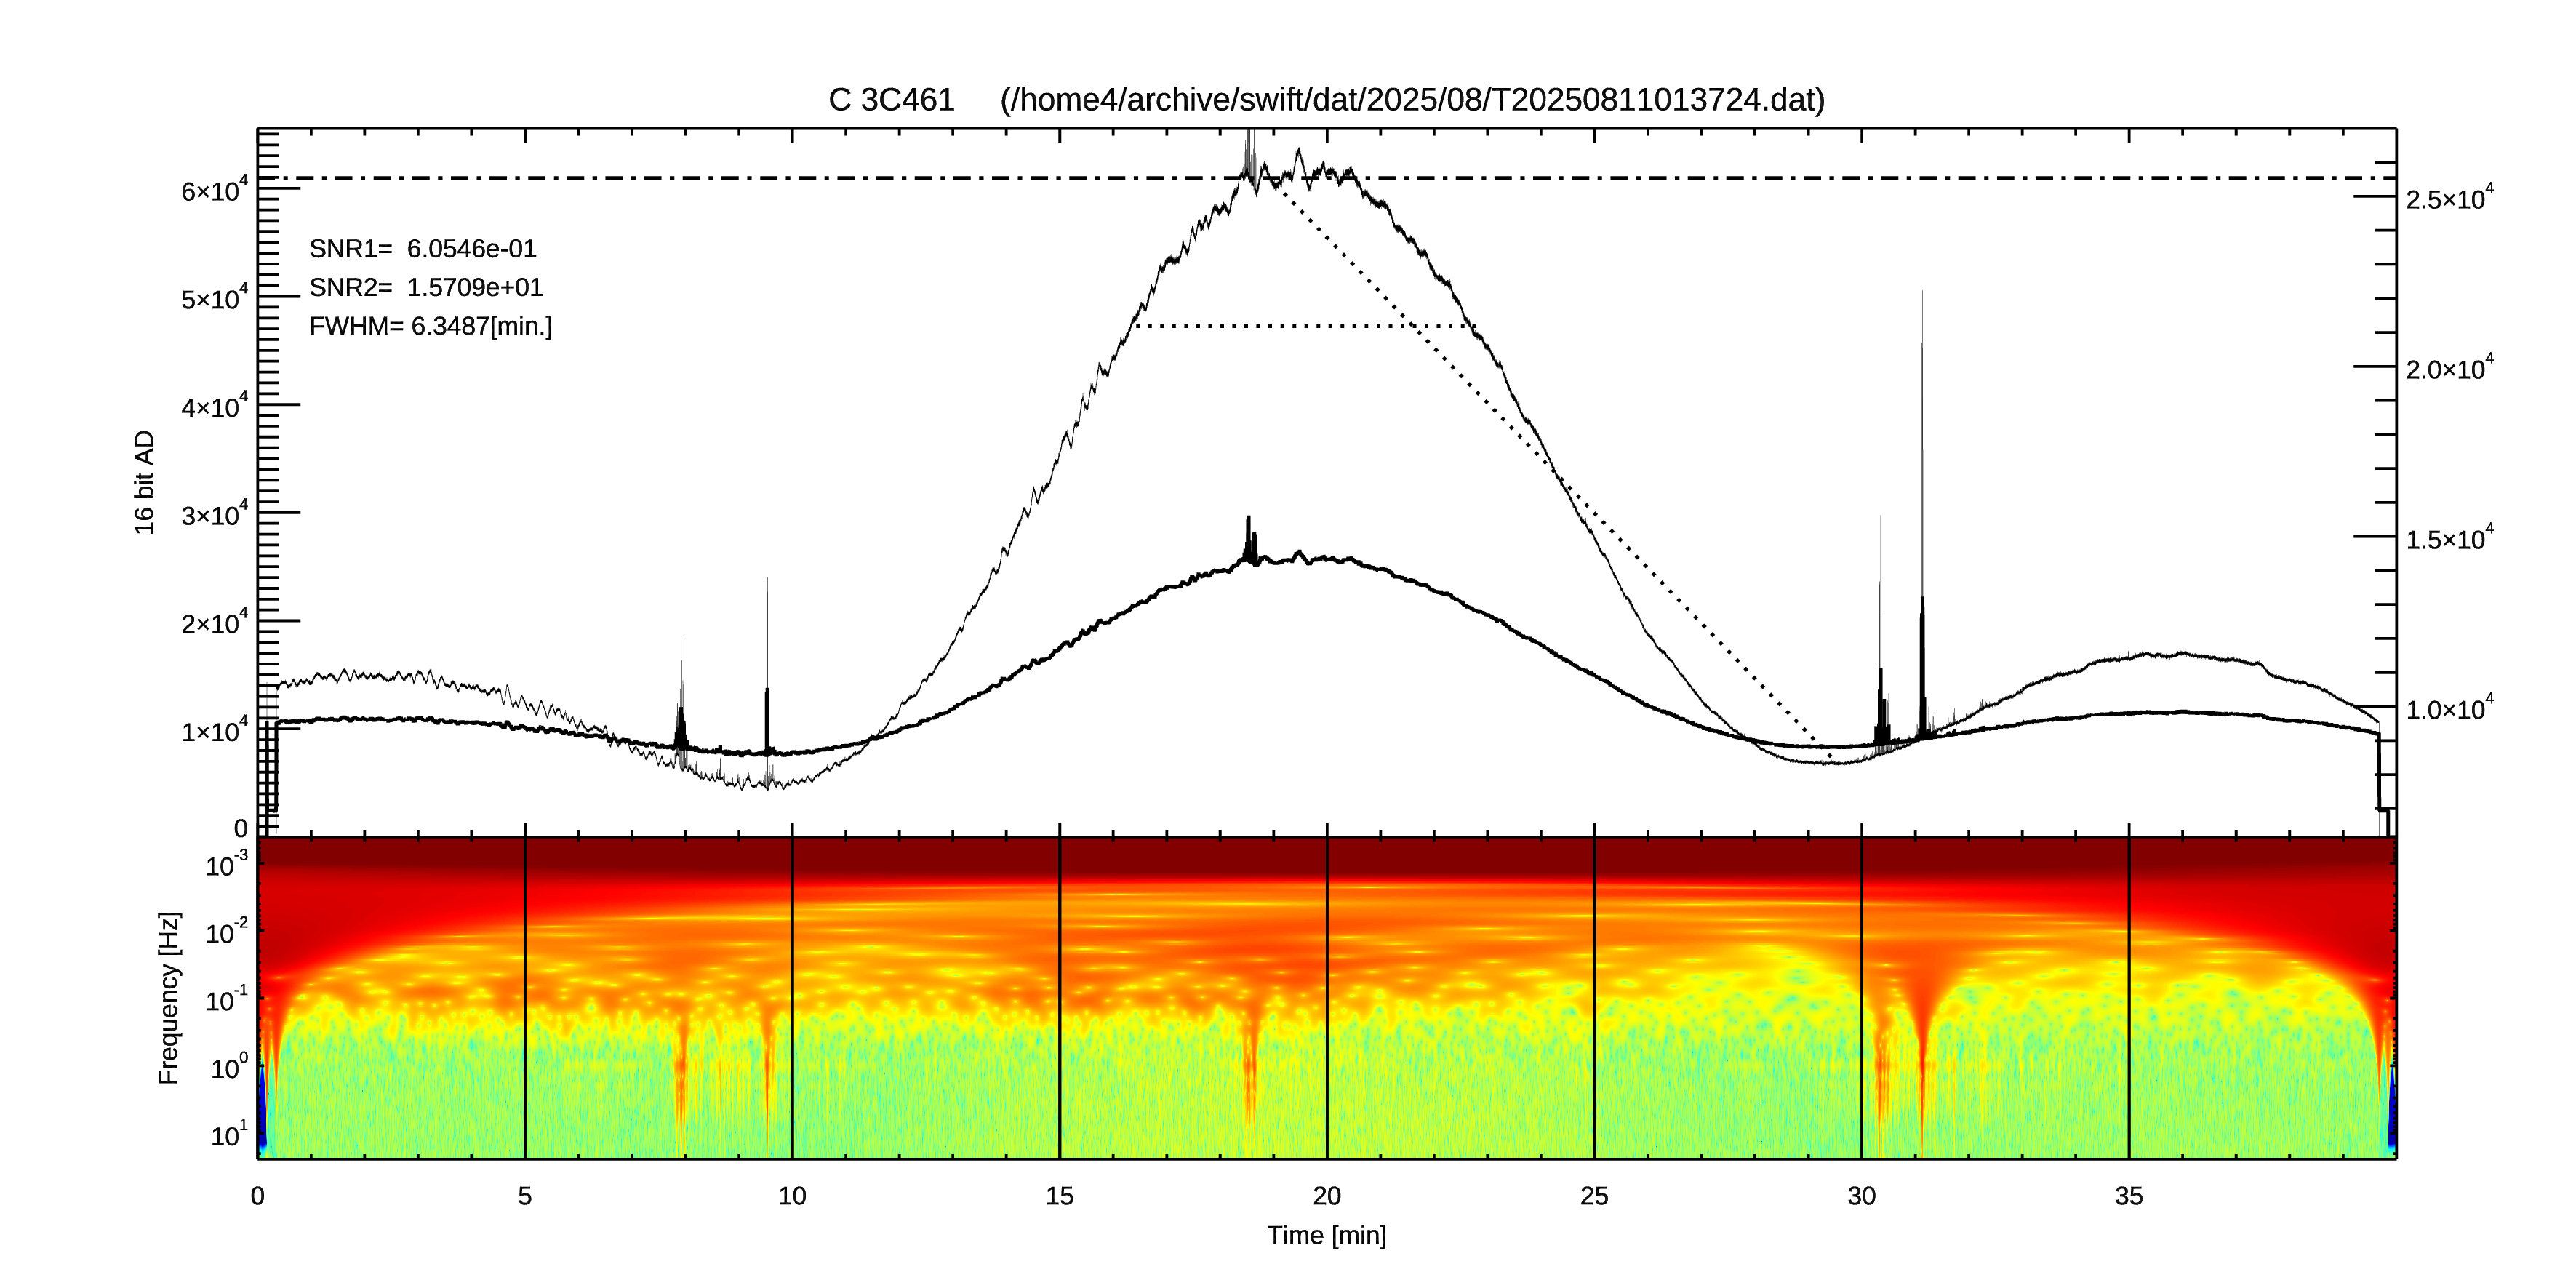Viewport: 2576px width, 1288px height.
Task: Click the dash-dot horizontal saturation line
Action: coord(1327,178)
